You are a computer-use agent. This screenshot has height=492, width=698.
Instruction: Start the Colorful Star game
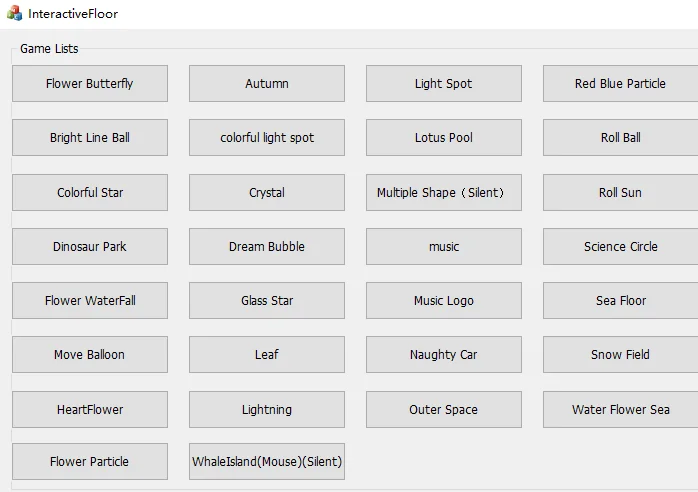pos(90,193)
